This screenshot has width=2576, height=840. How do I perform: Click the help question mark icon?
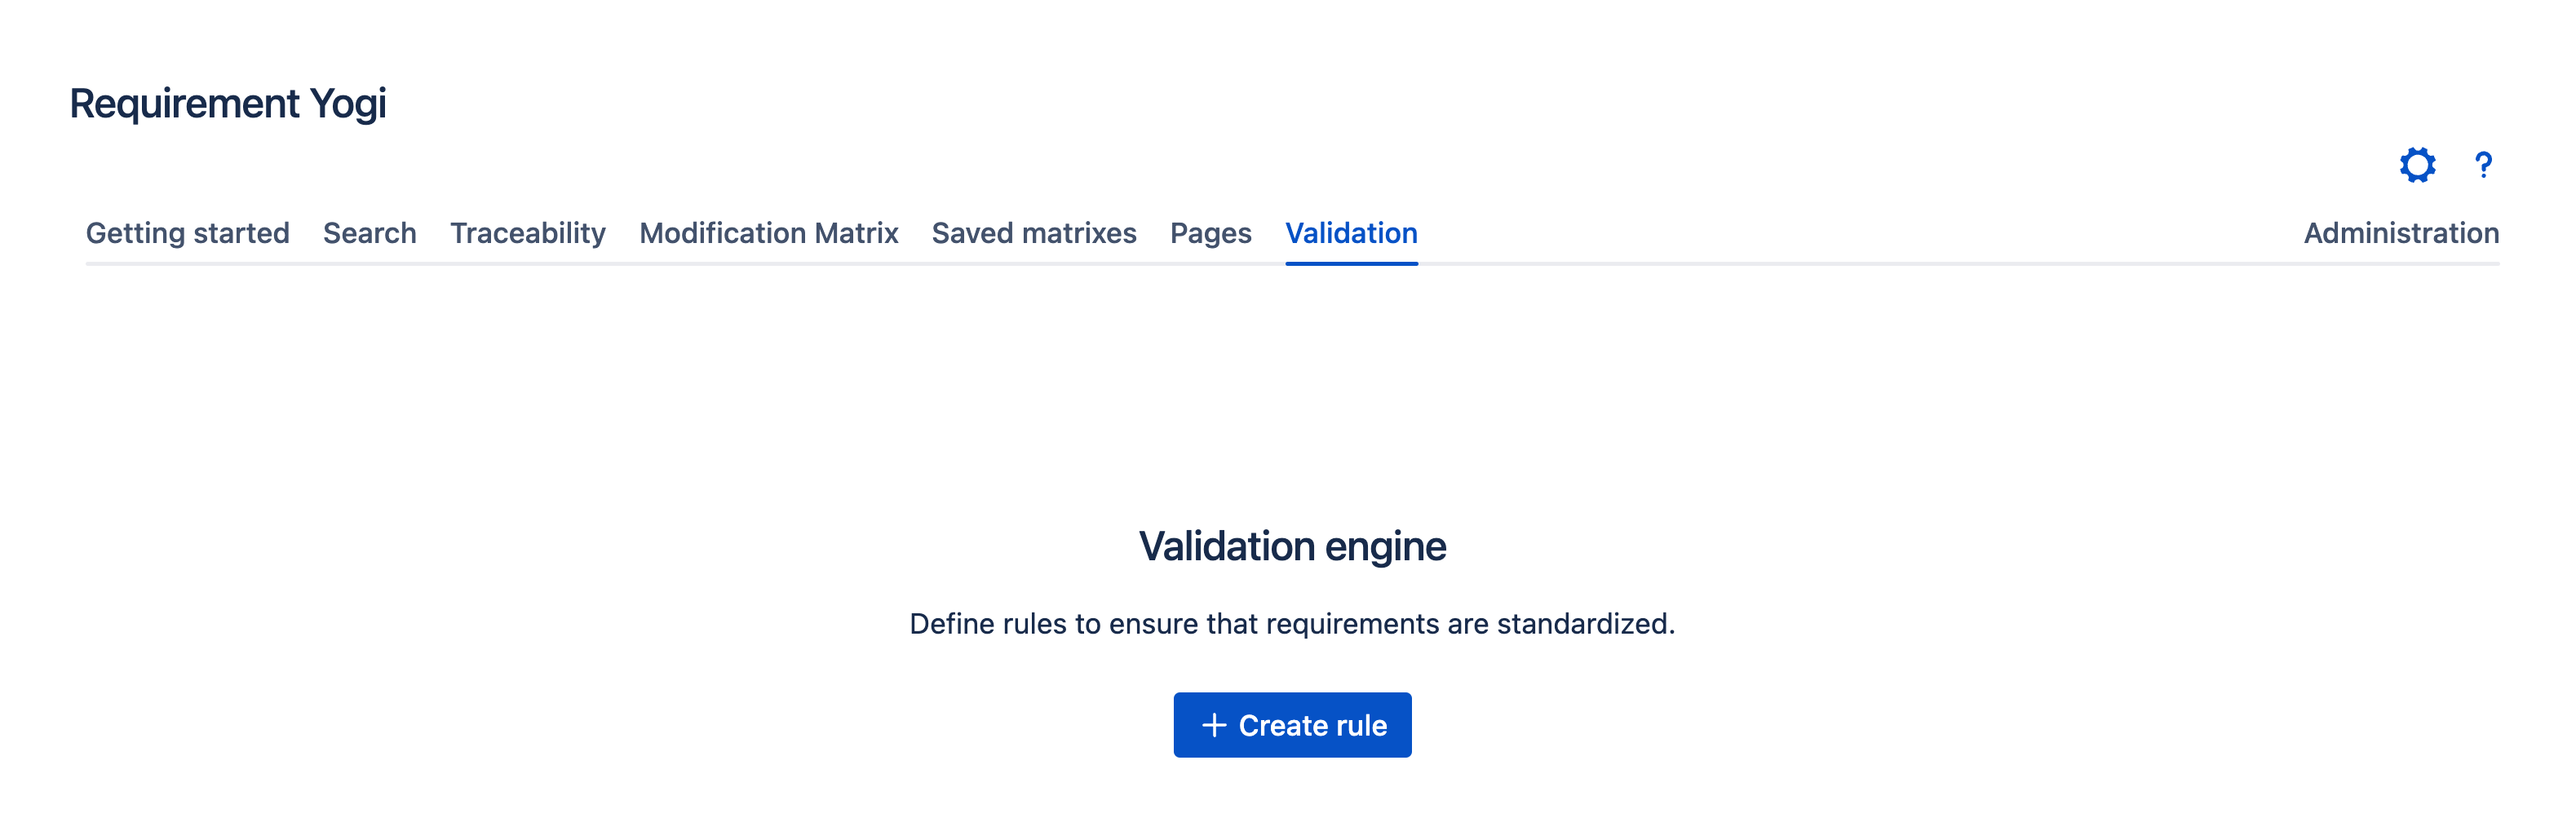[2483, 165]
